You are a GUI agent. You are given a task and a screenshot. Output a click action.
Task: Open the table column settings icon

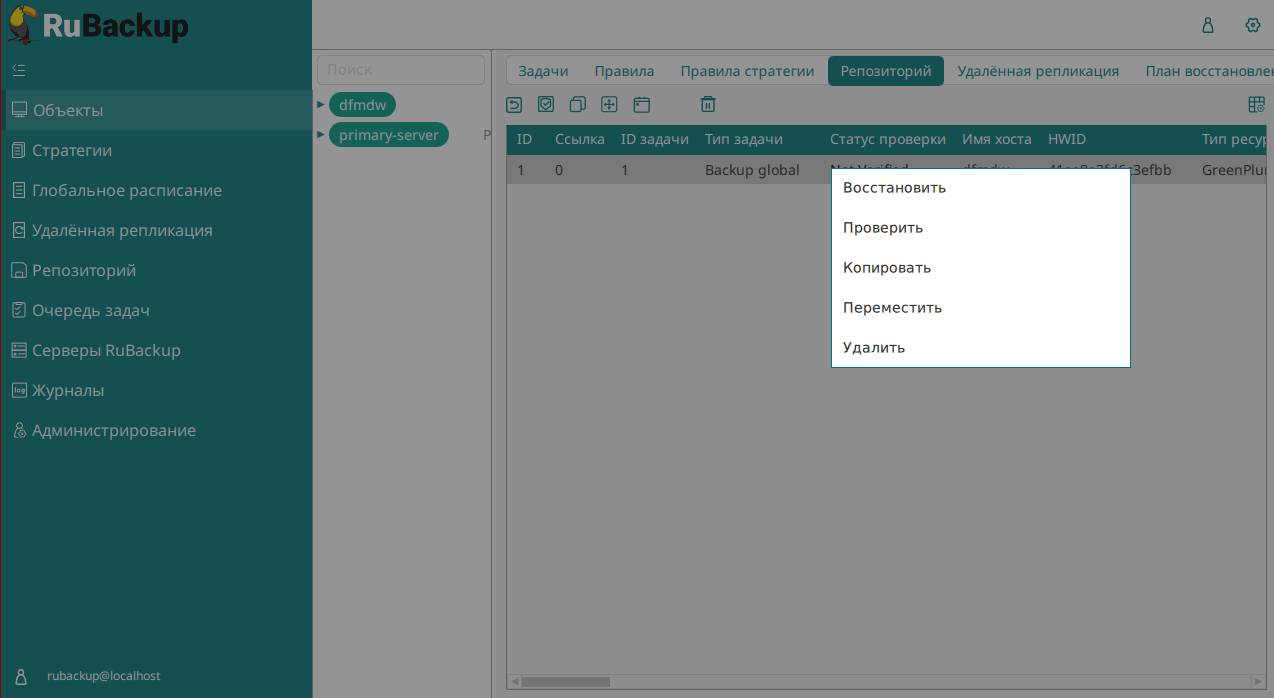point(1256,104)
